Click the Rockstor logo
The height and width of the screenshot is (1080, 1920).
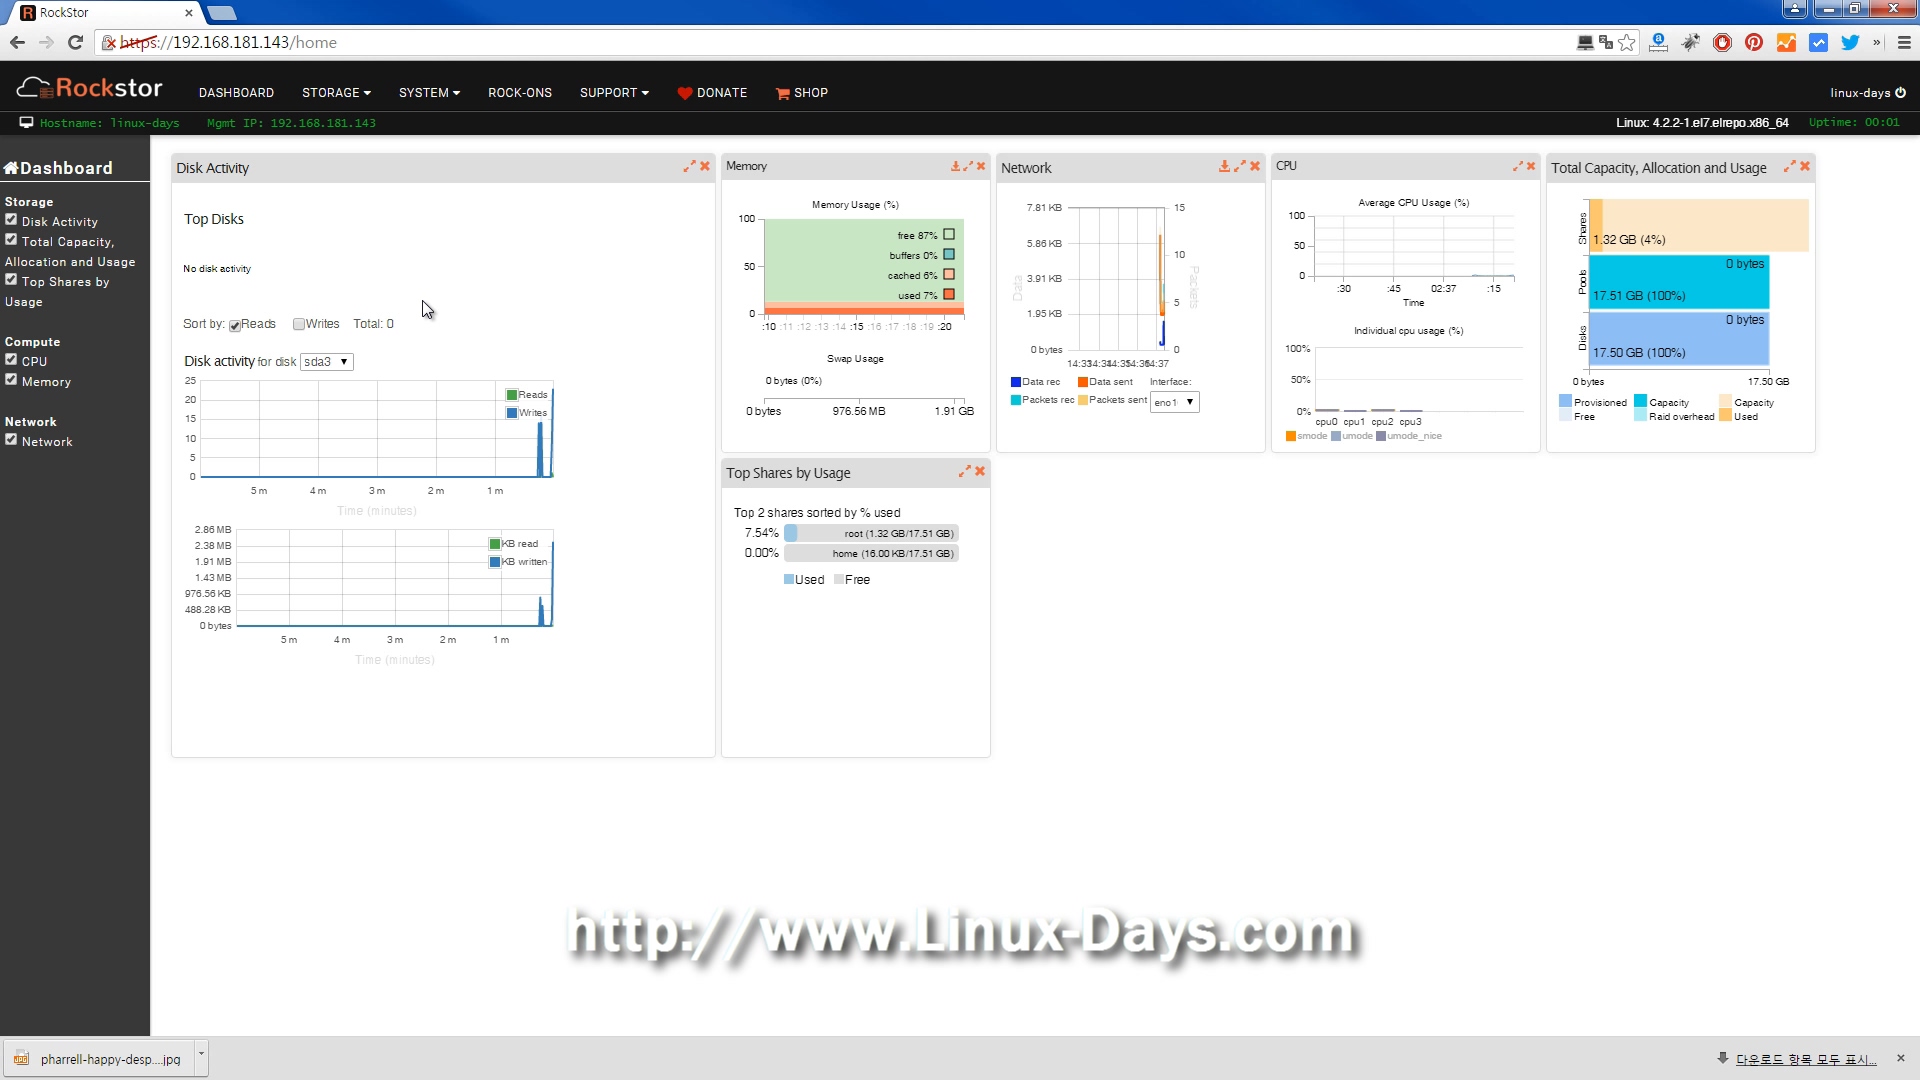(89, 88)
